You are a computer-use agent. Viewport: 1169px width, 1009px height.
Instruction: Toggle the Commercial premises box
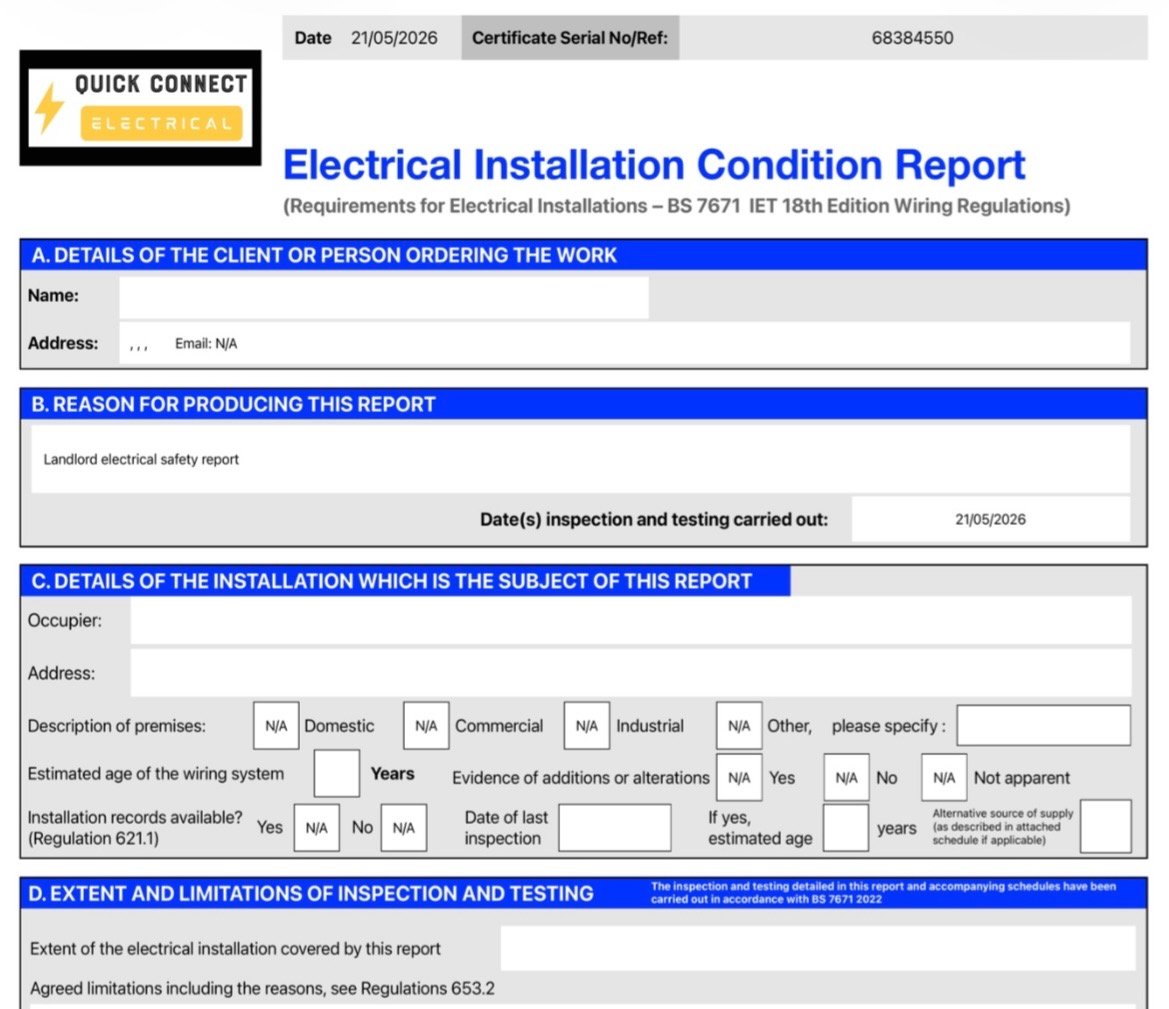426,726
